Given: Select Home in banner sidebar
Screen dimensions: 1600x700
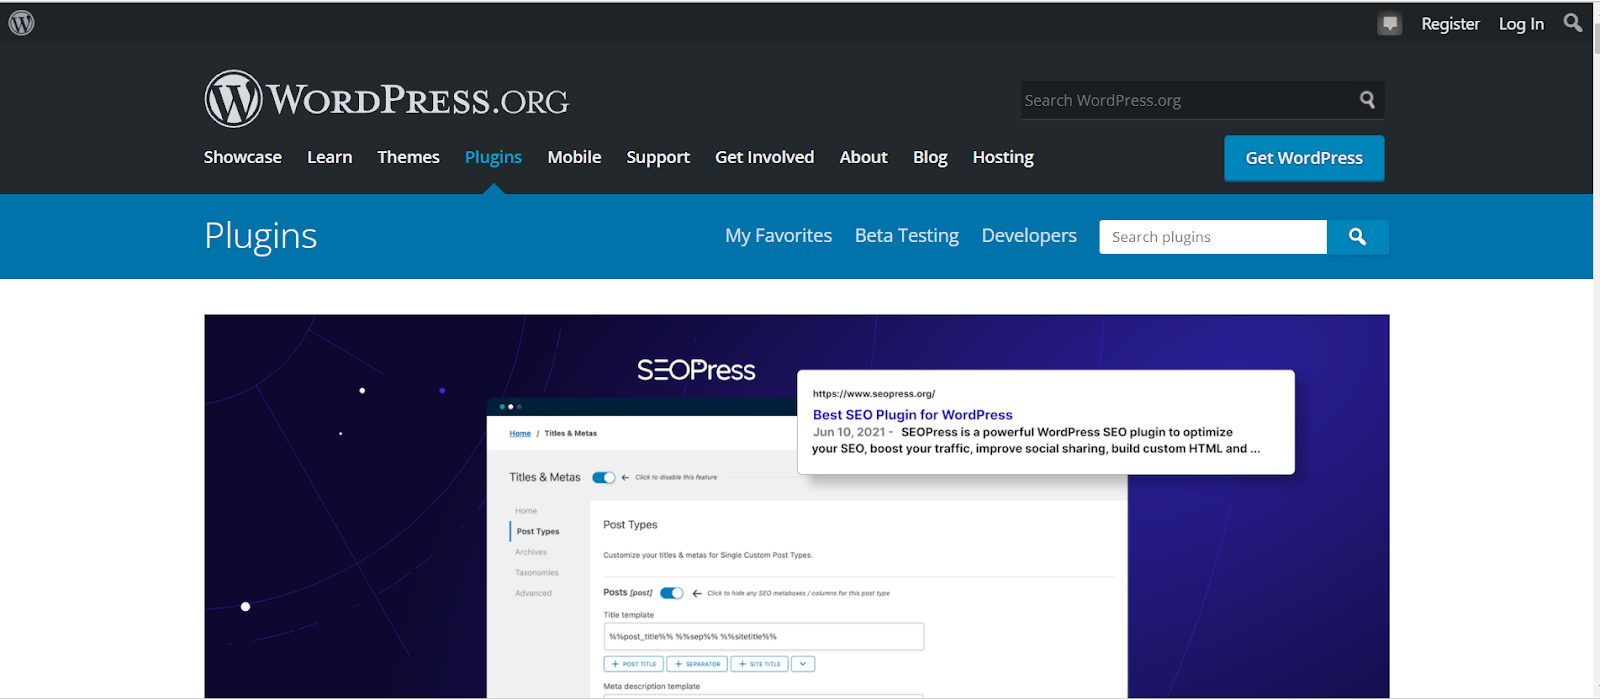Looking at the screenshot, I should pyautogui.click(x=526, y=511).
